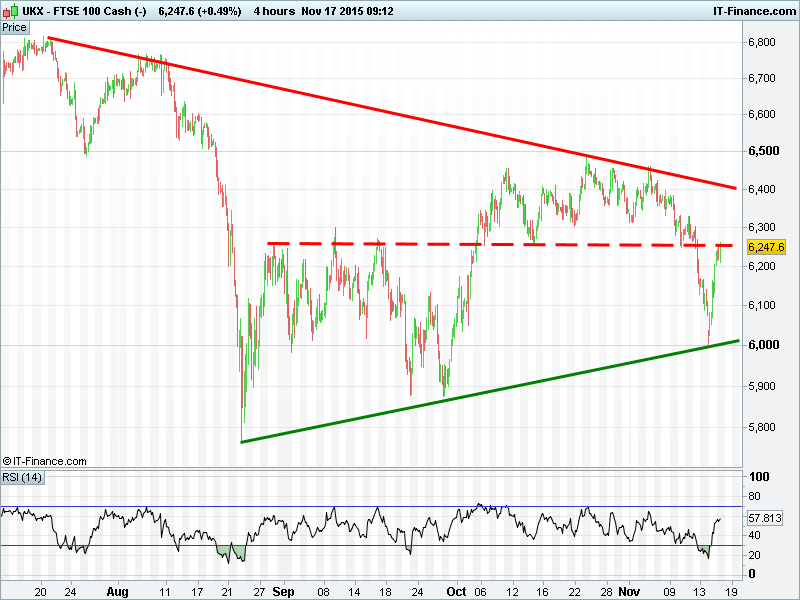Click the Oct month label on time axis
This screenshot has width=800, height=600.
coord(456,592)
